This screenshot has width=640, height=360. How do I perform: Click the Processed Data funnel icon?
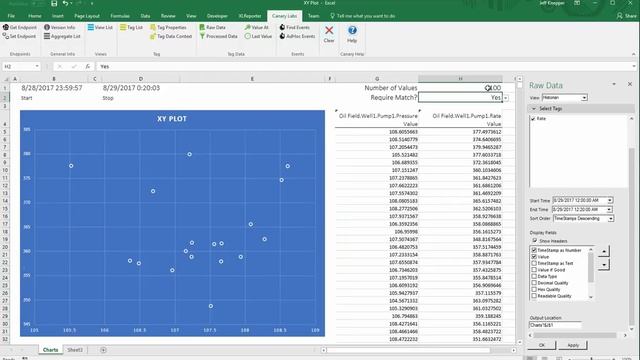[202, 36]
